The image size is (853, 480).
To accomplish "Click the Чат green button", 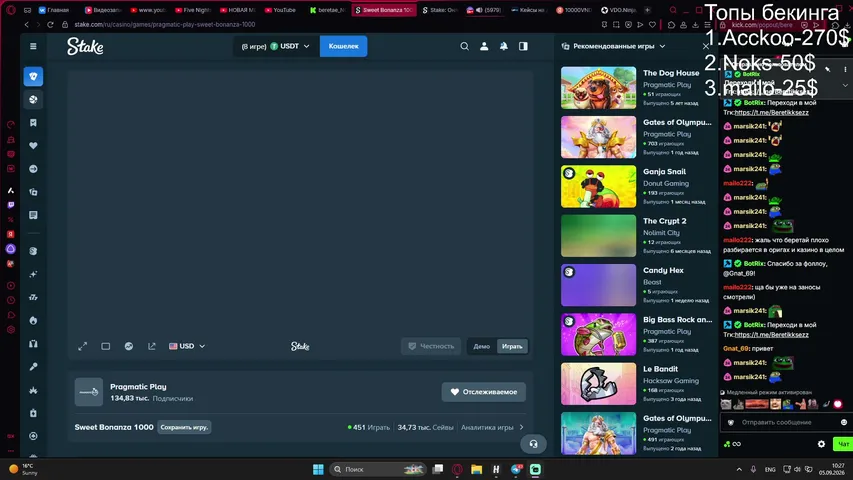I will pos(843,444).
